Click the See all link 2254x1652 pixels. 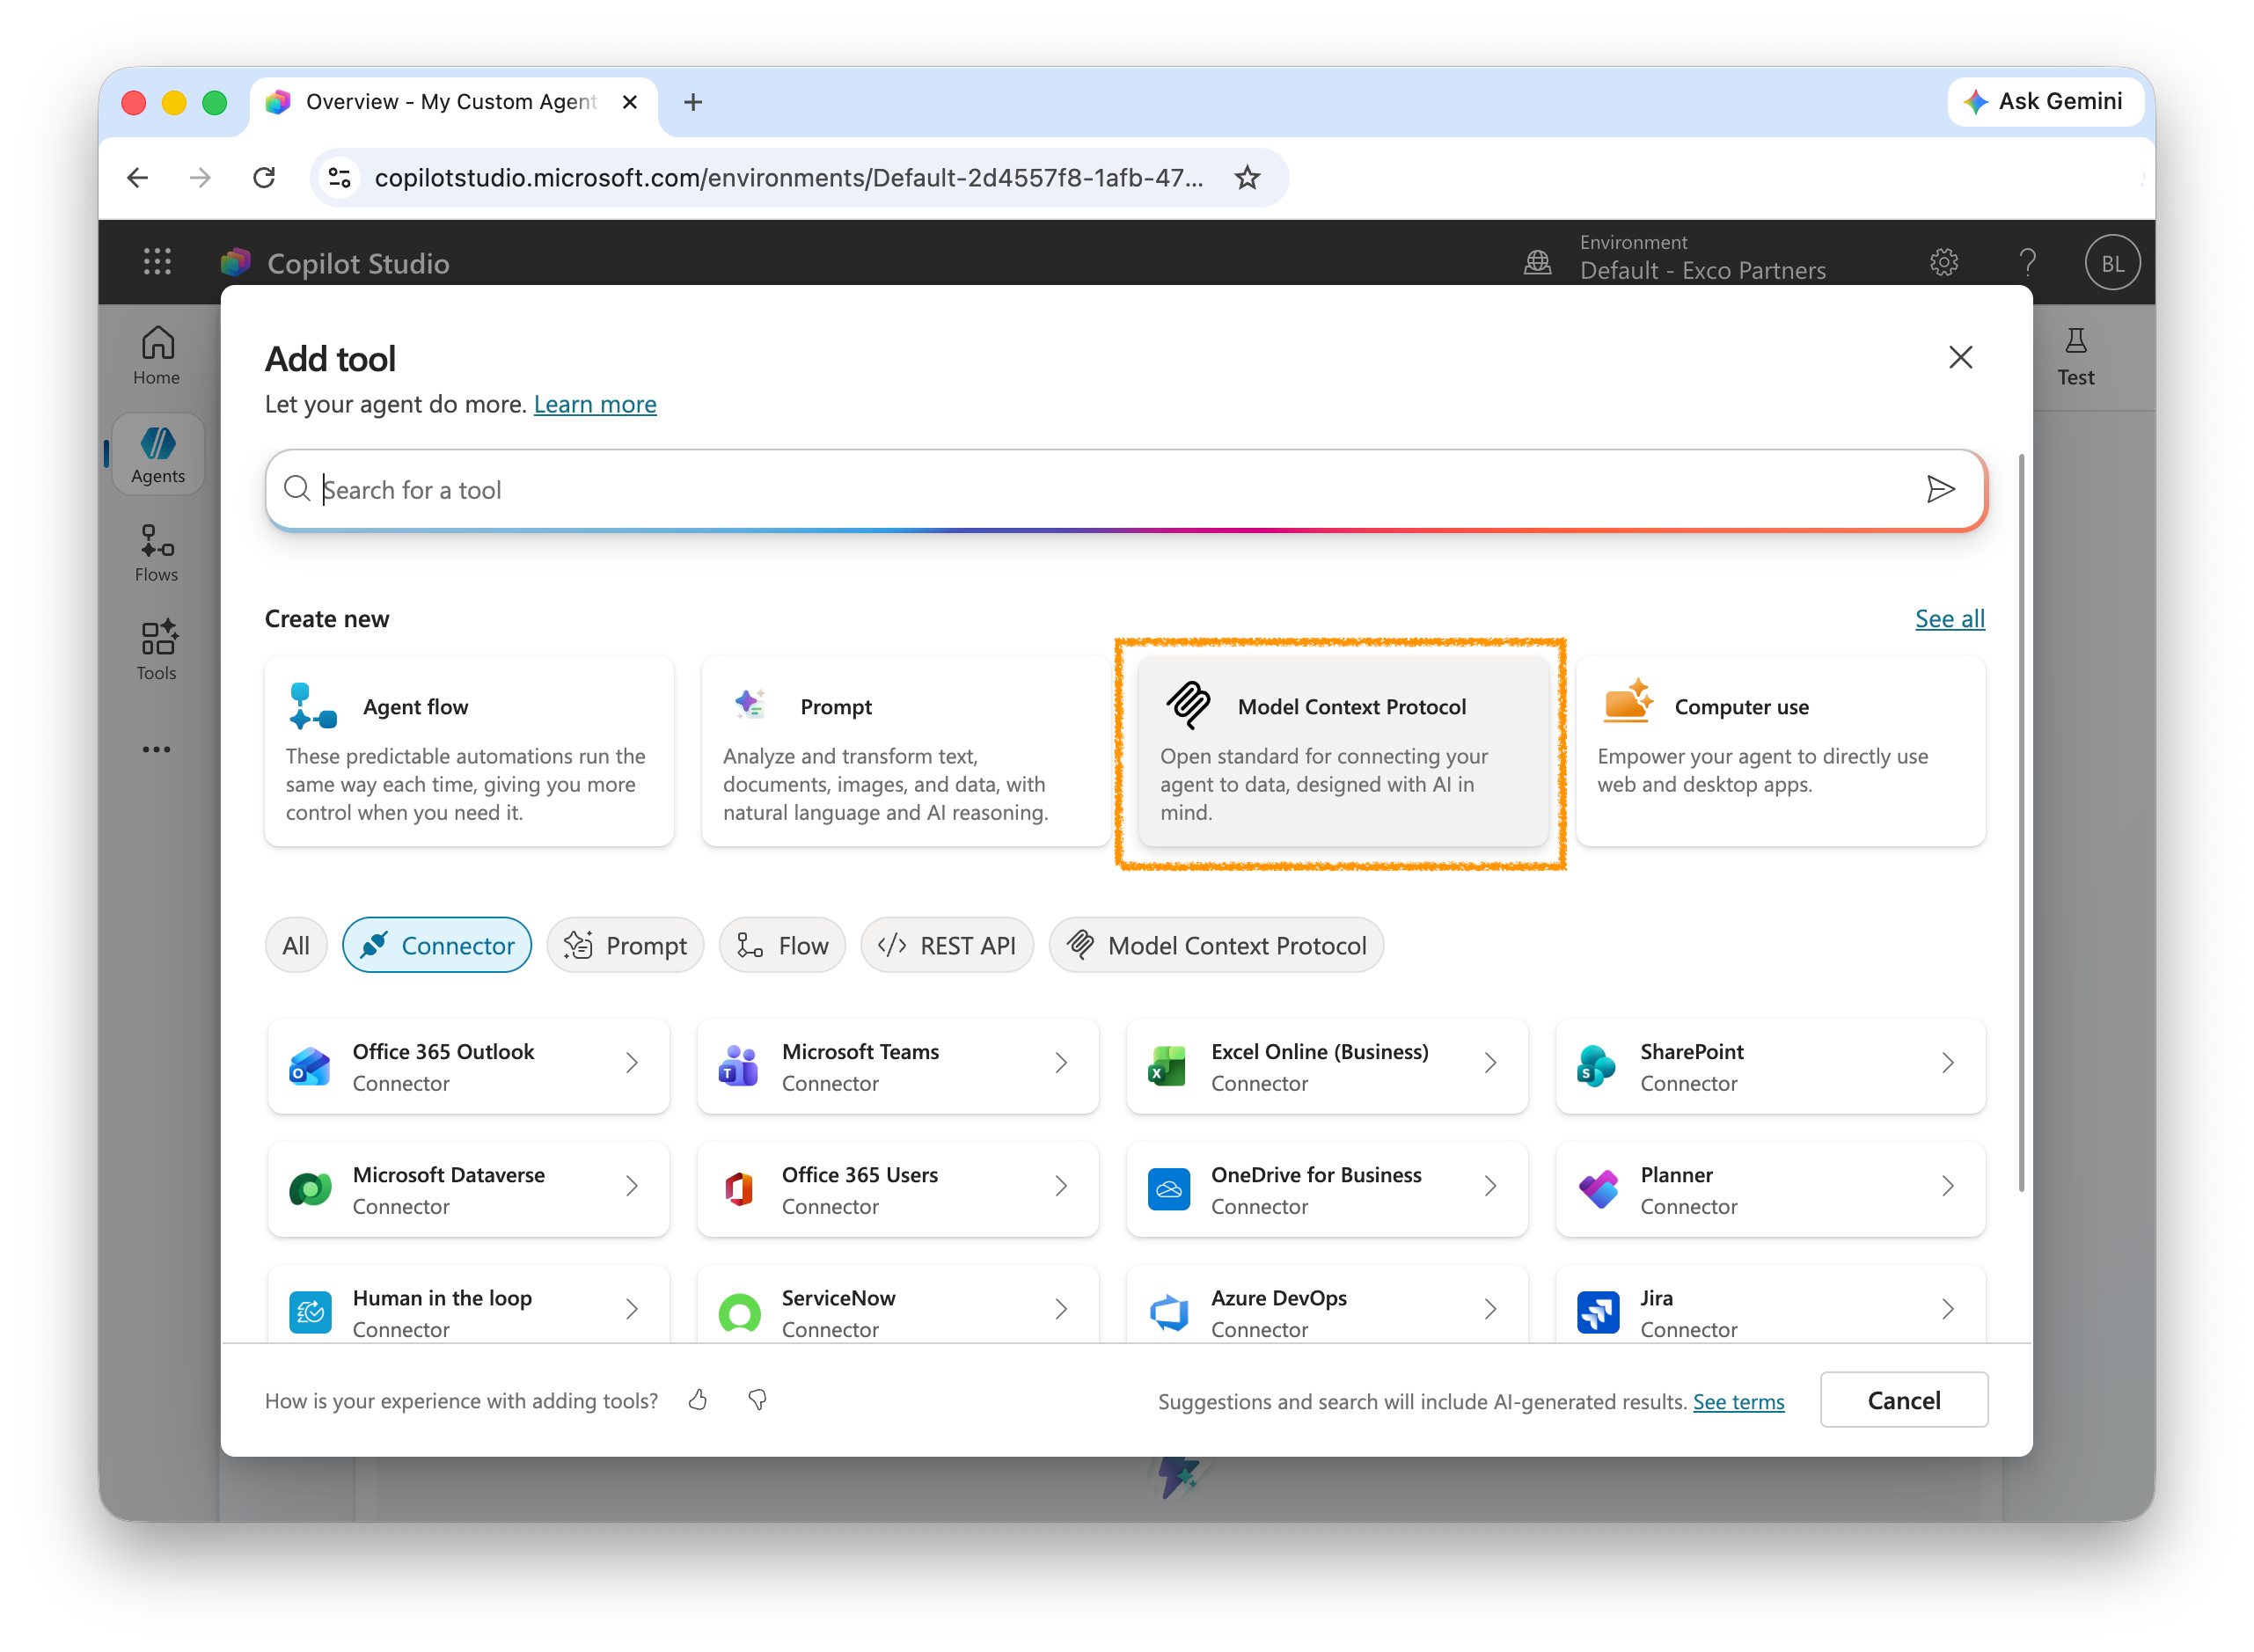(x=1949, y=619)
